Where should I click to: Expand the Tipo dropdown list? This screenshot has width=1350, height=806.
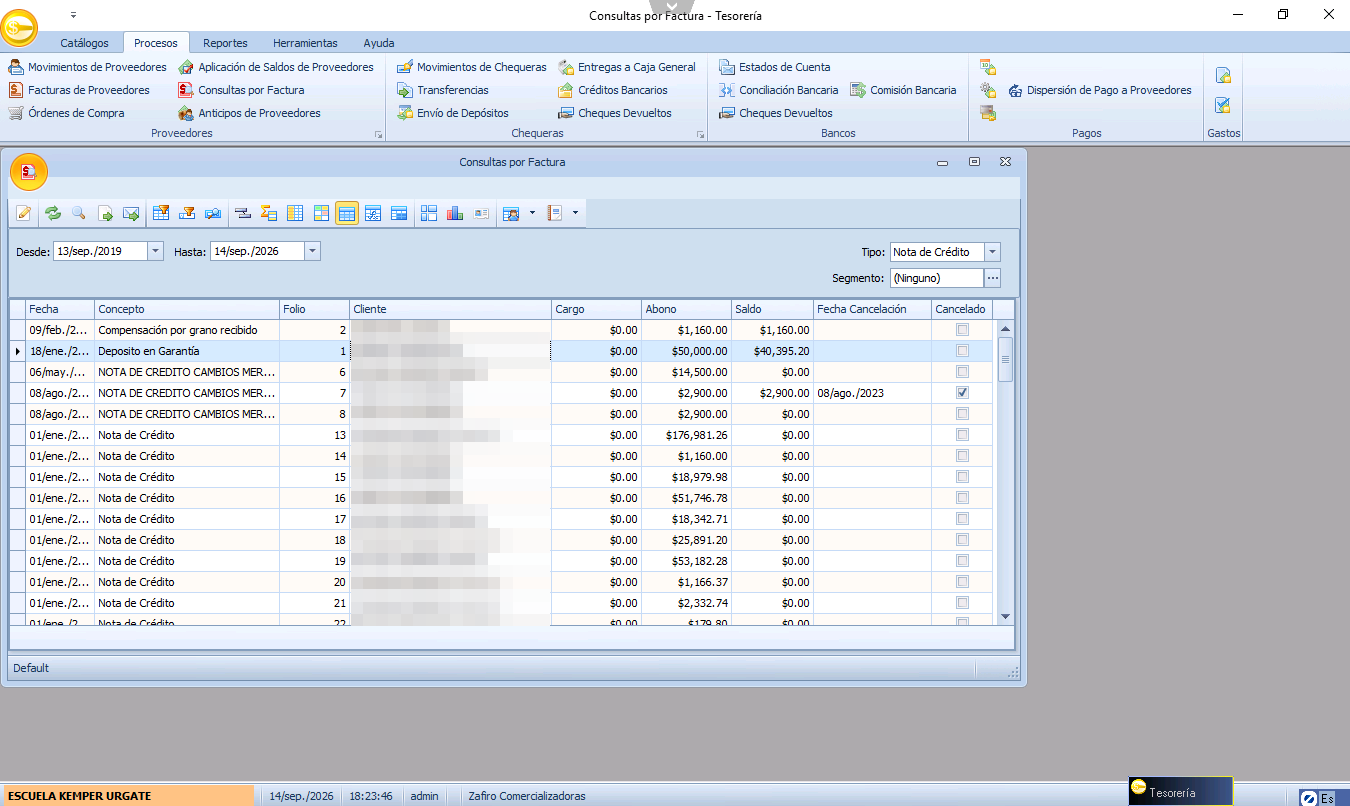coord(992,252)
